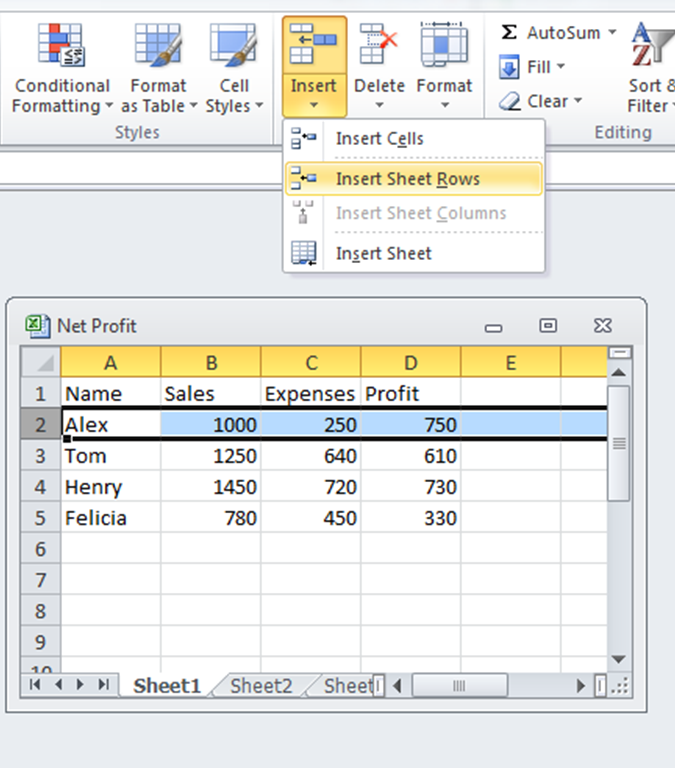Restore the Net Profit workbook window
This screenshot has height=768, width=675.
548,325
